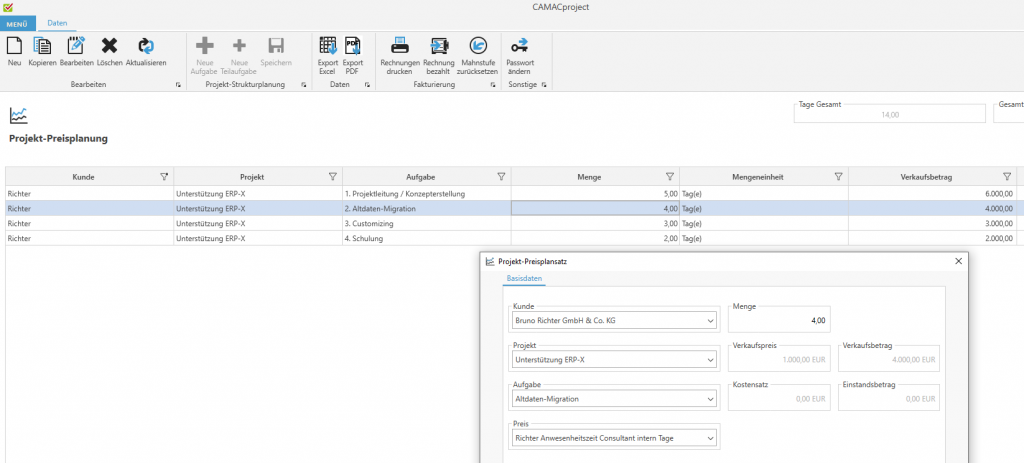Select row '3. Customizing'
Viewport: 1024px width, 463px height.
tap(511, 223)
